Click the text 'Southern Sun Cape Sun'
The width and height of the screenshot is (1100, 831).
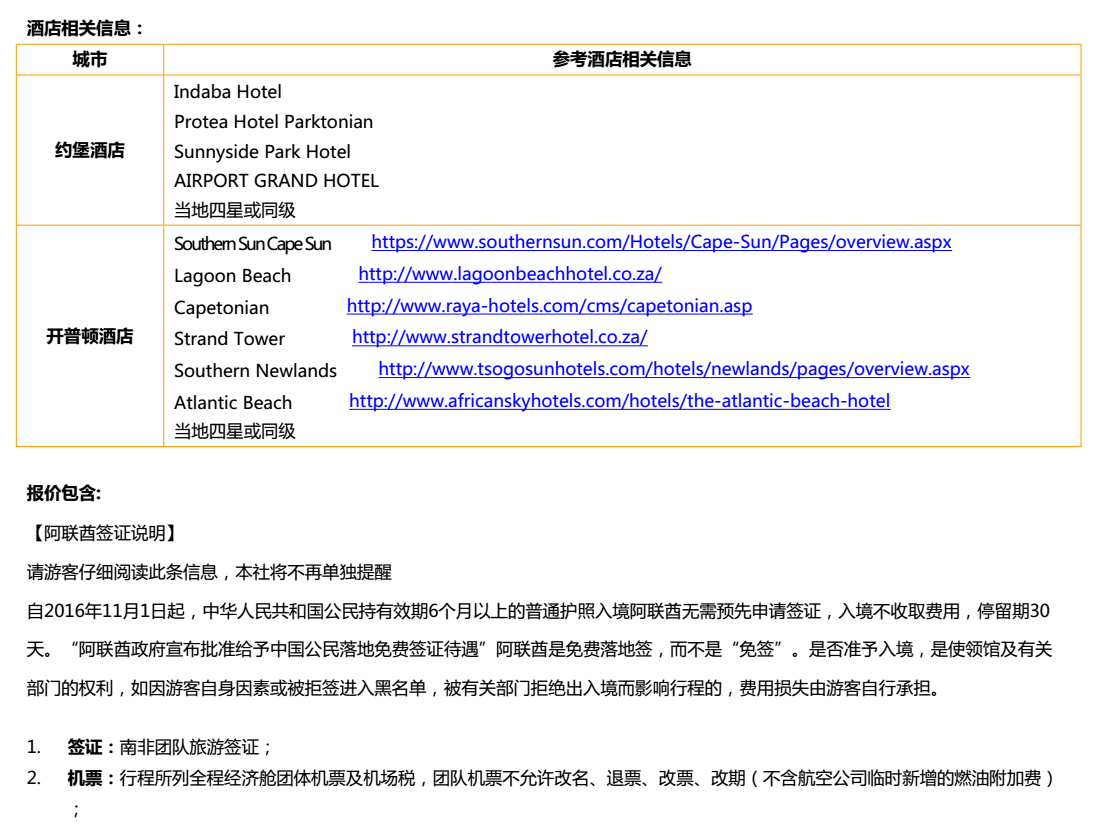253,244
